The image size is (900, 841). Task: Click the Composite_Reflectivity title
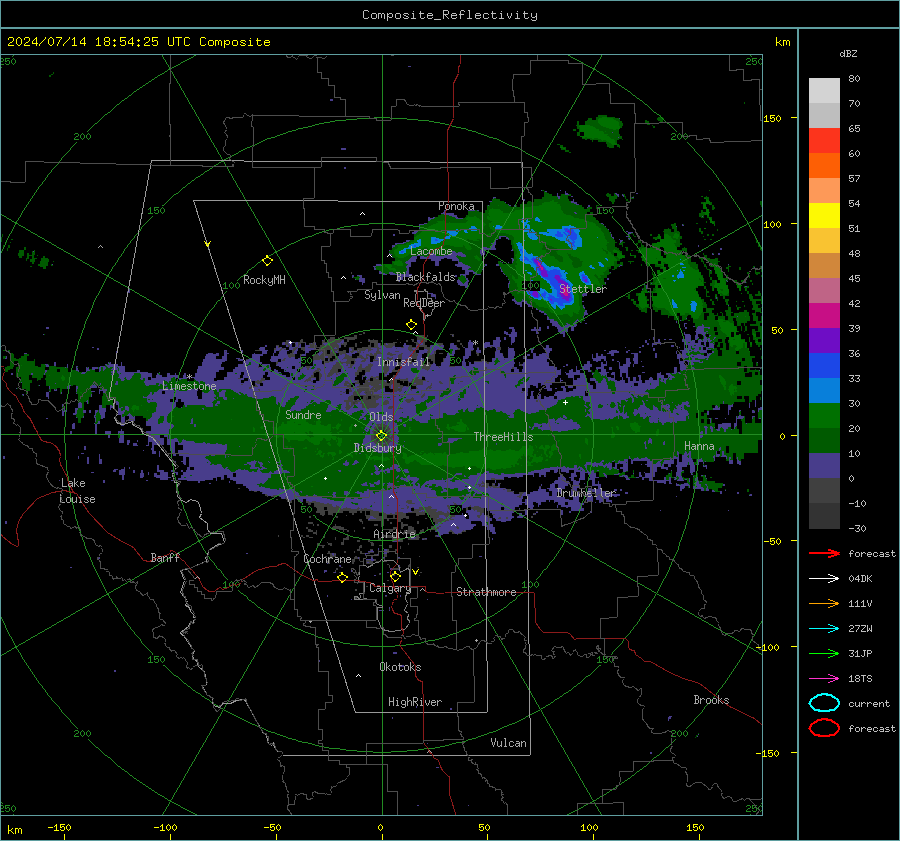450,15
